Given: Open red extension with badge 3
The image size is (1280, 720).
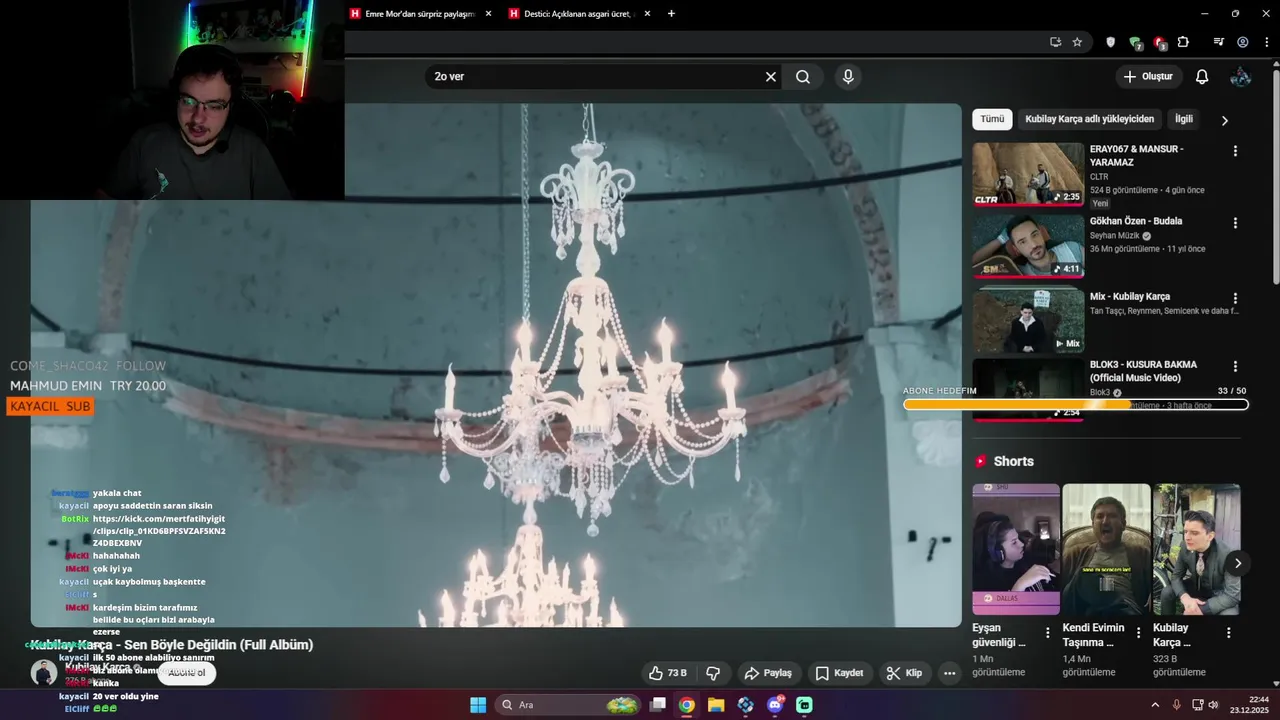Looking at the screenshot, I should pyautogui.click(x=1159, y=42).
